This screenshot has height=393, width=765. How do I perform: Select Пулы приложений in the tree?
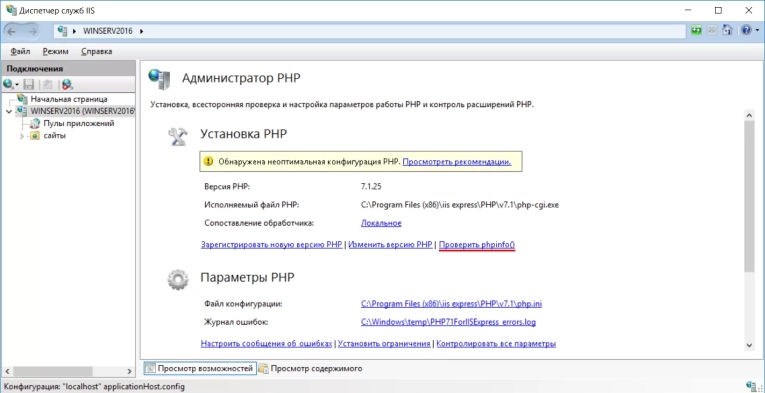(79, 123)
